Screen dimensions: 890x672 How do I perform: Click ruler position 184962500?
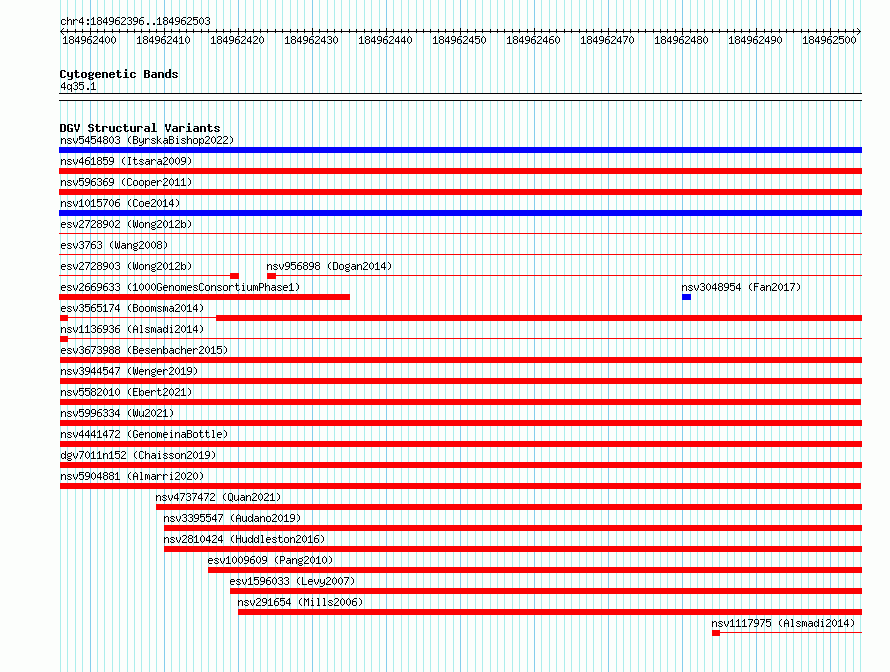(829, 40)
